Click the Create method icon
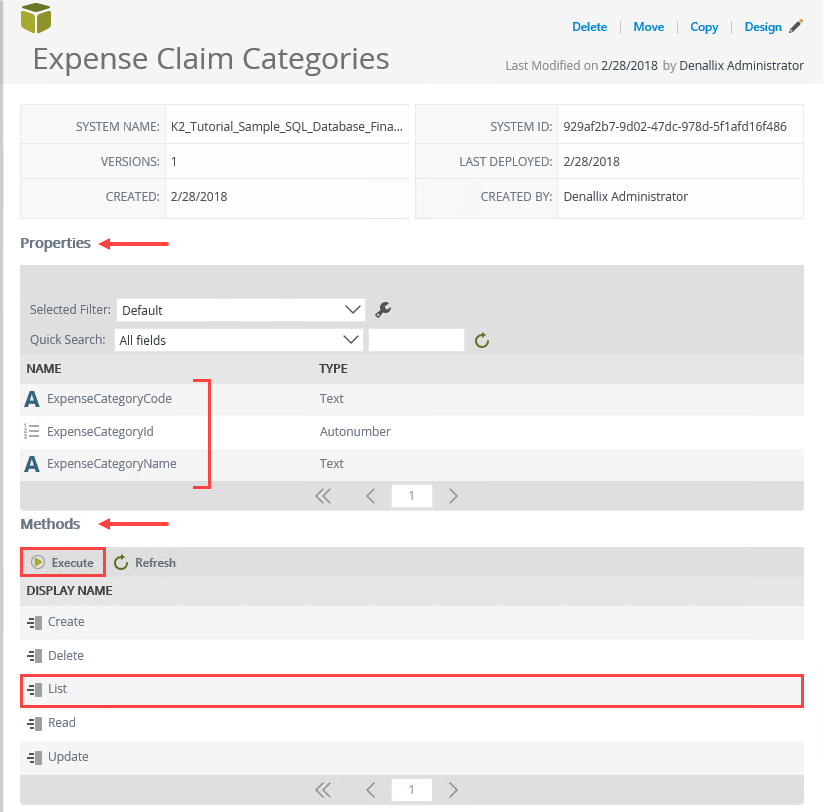Viewport: 824px width, 812px height. pos(34,622)
